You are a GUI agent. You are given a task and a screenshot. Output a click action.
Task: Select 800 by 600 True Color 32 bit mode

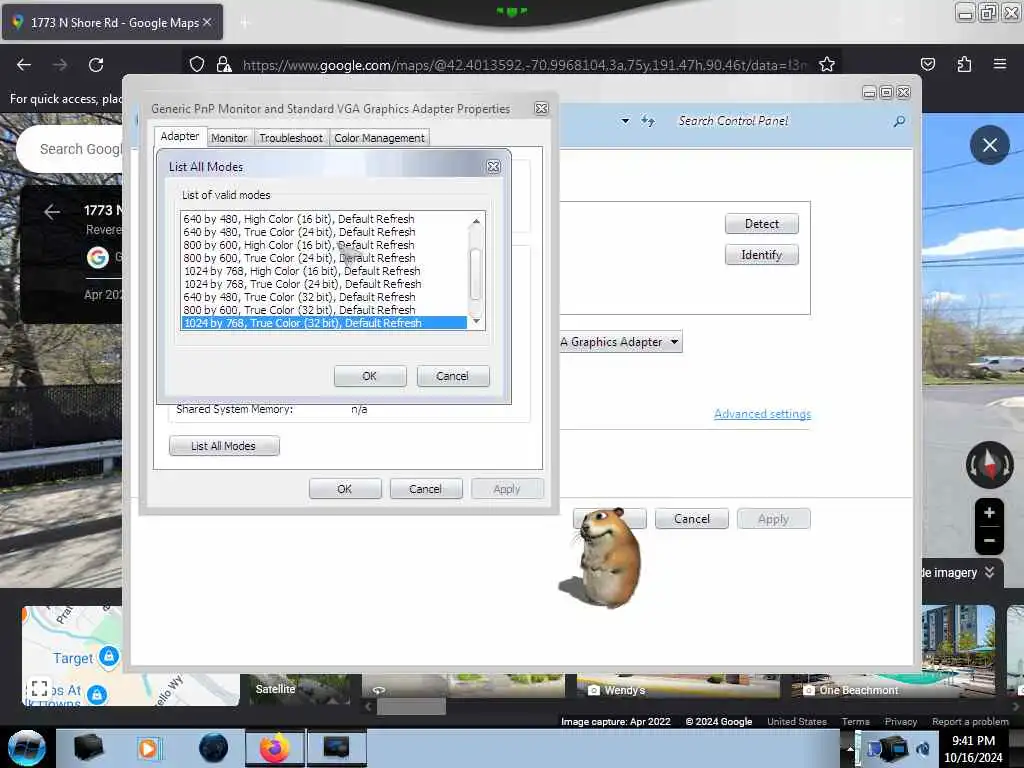[x=324, y=310]
